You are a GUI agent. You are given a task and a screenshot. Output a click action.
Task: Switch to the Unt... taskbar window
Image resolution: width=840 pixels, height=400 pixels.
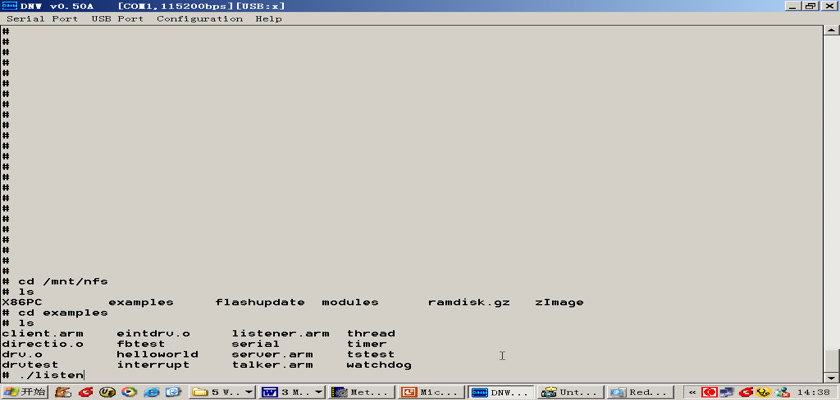pos(569,392)
